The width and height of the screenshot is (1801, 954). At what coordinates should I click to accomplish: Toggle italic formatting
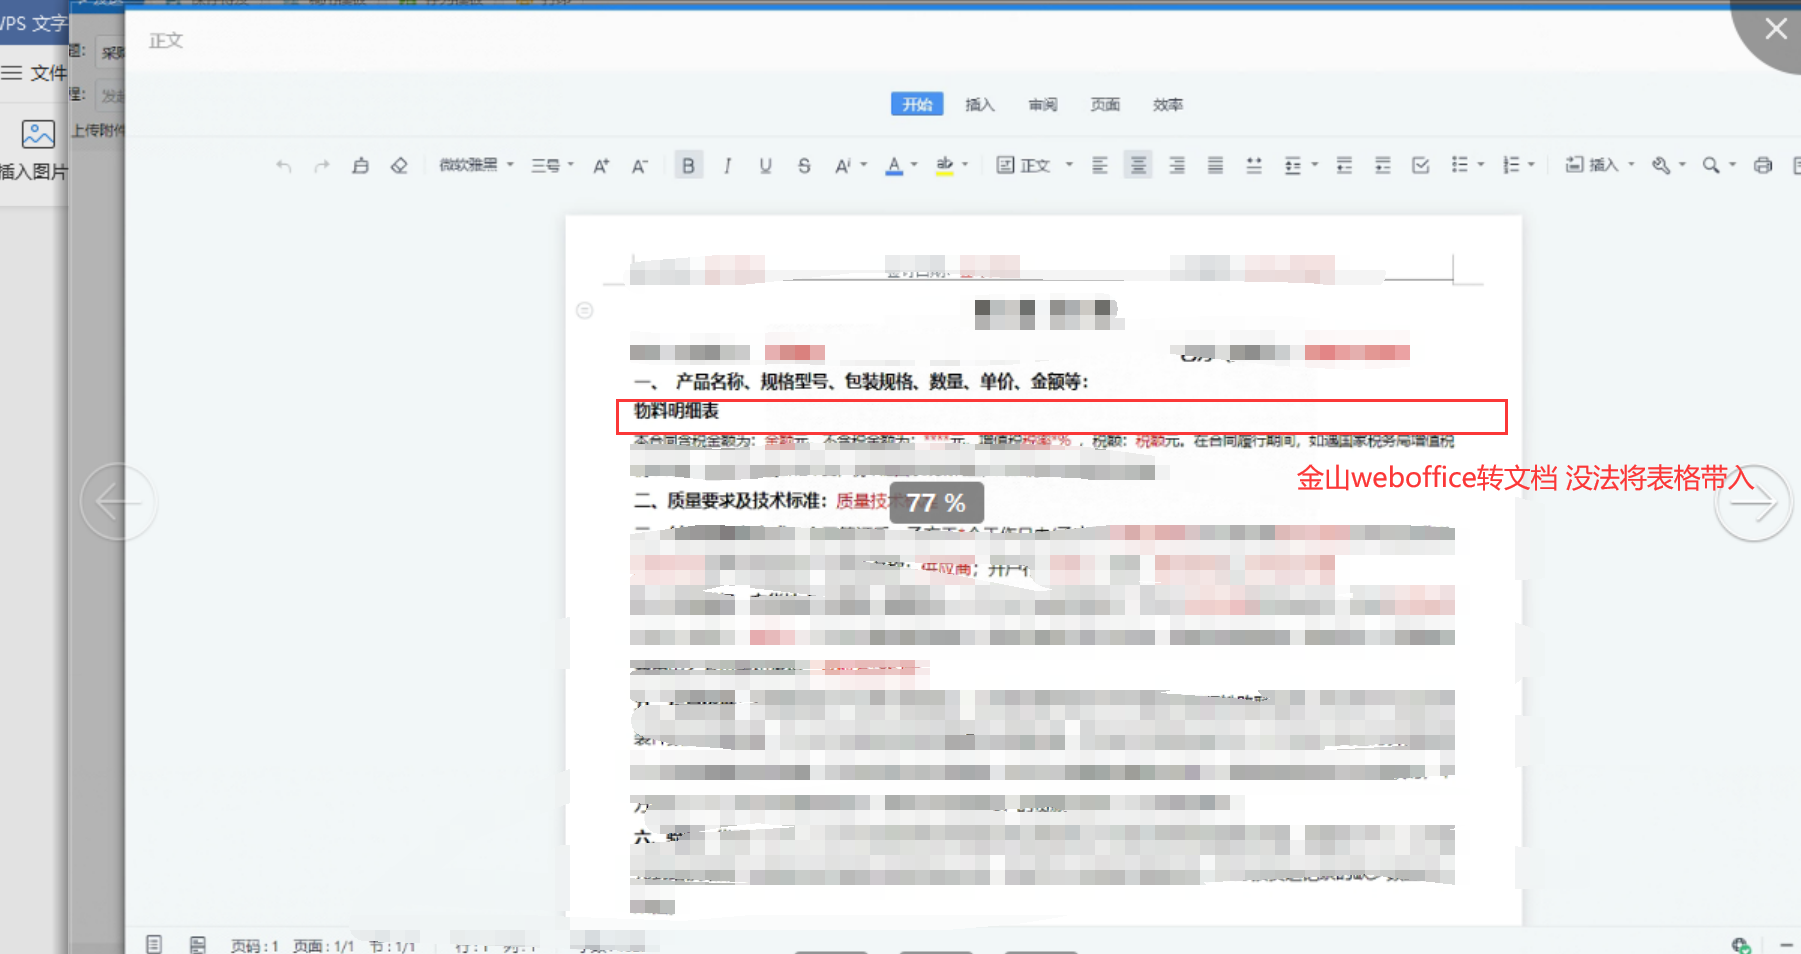(x=727, y=166)
